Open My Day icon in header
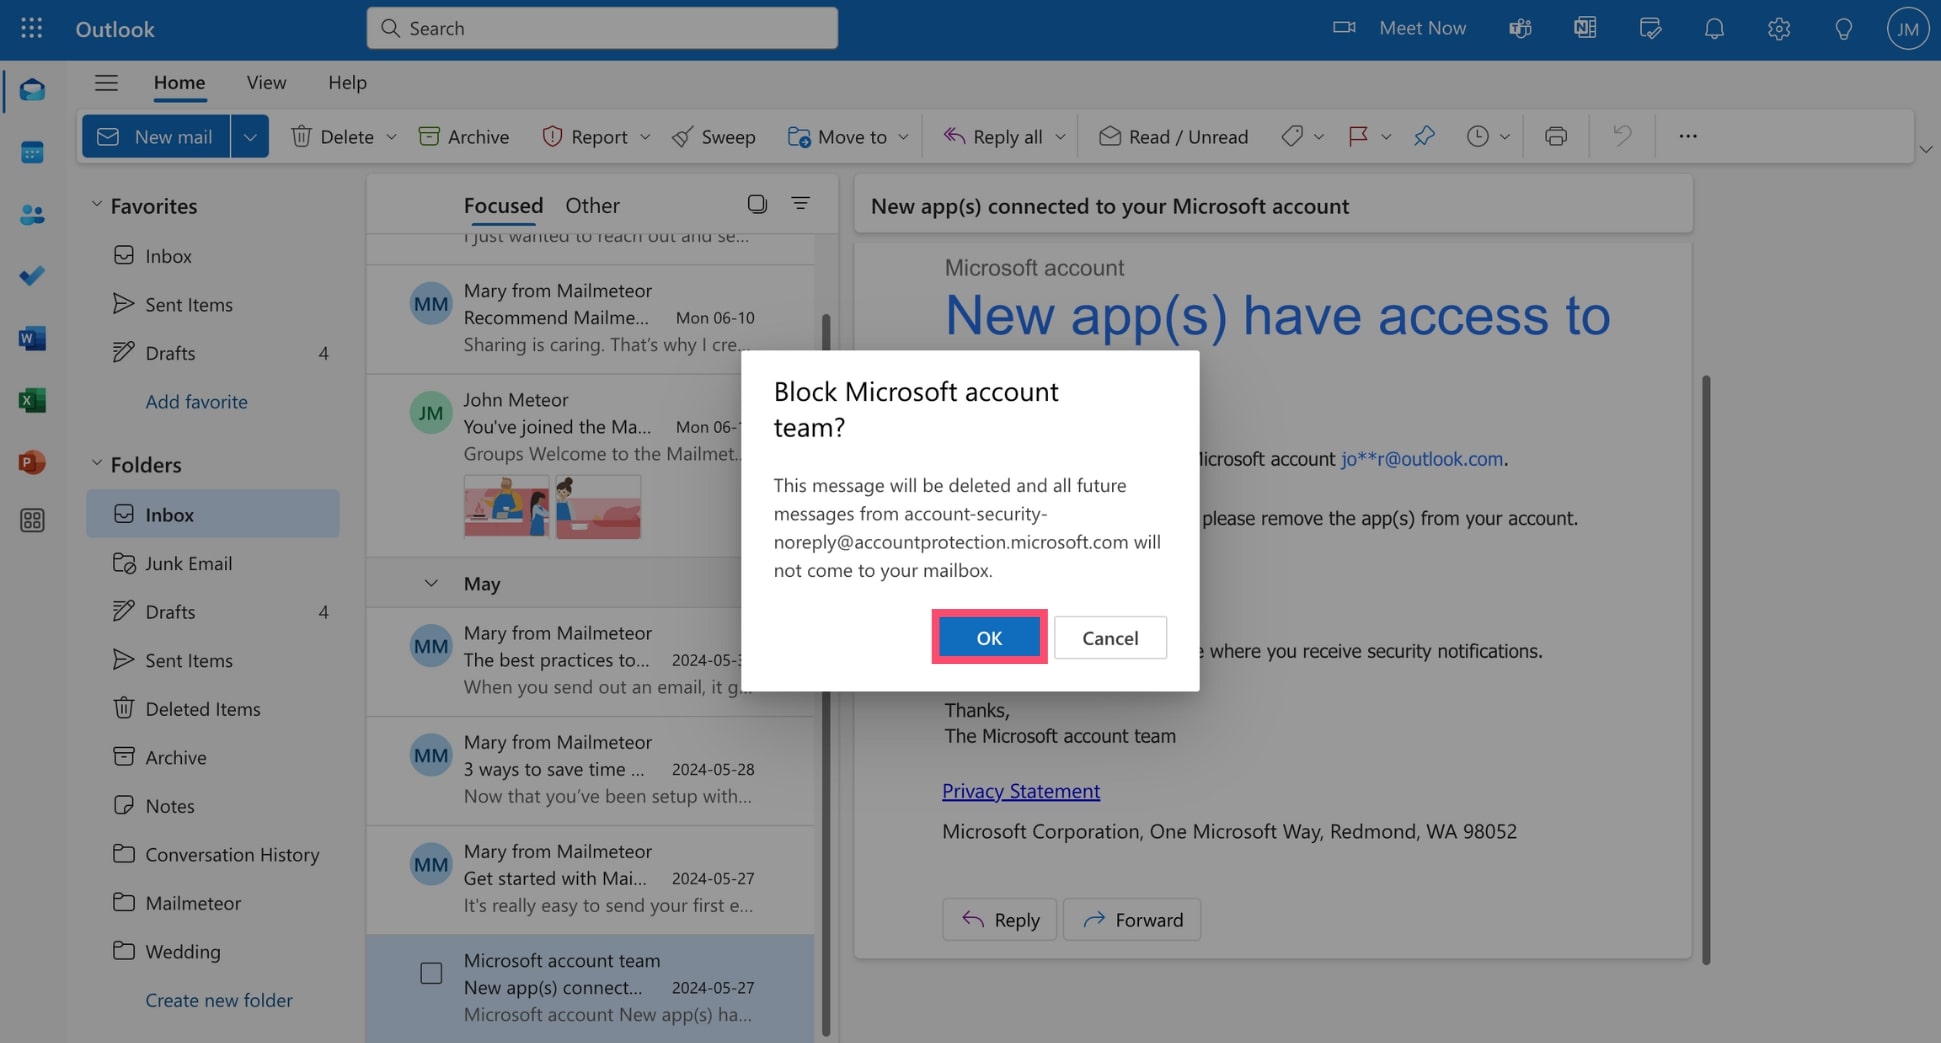 (1650, 28)
